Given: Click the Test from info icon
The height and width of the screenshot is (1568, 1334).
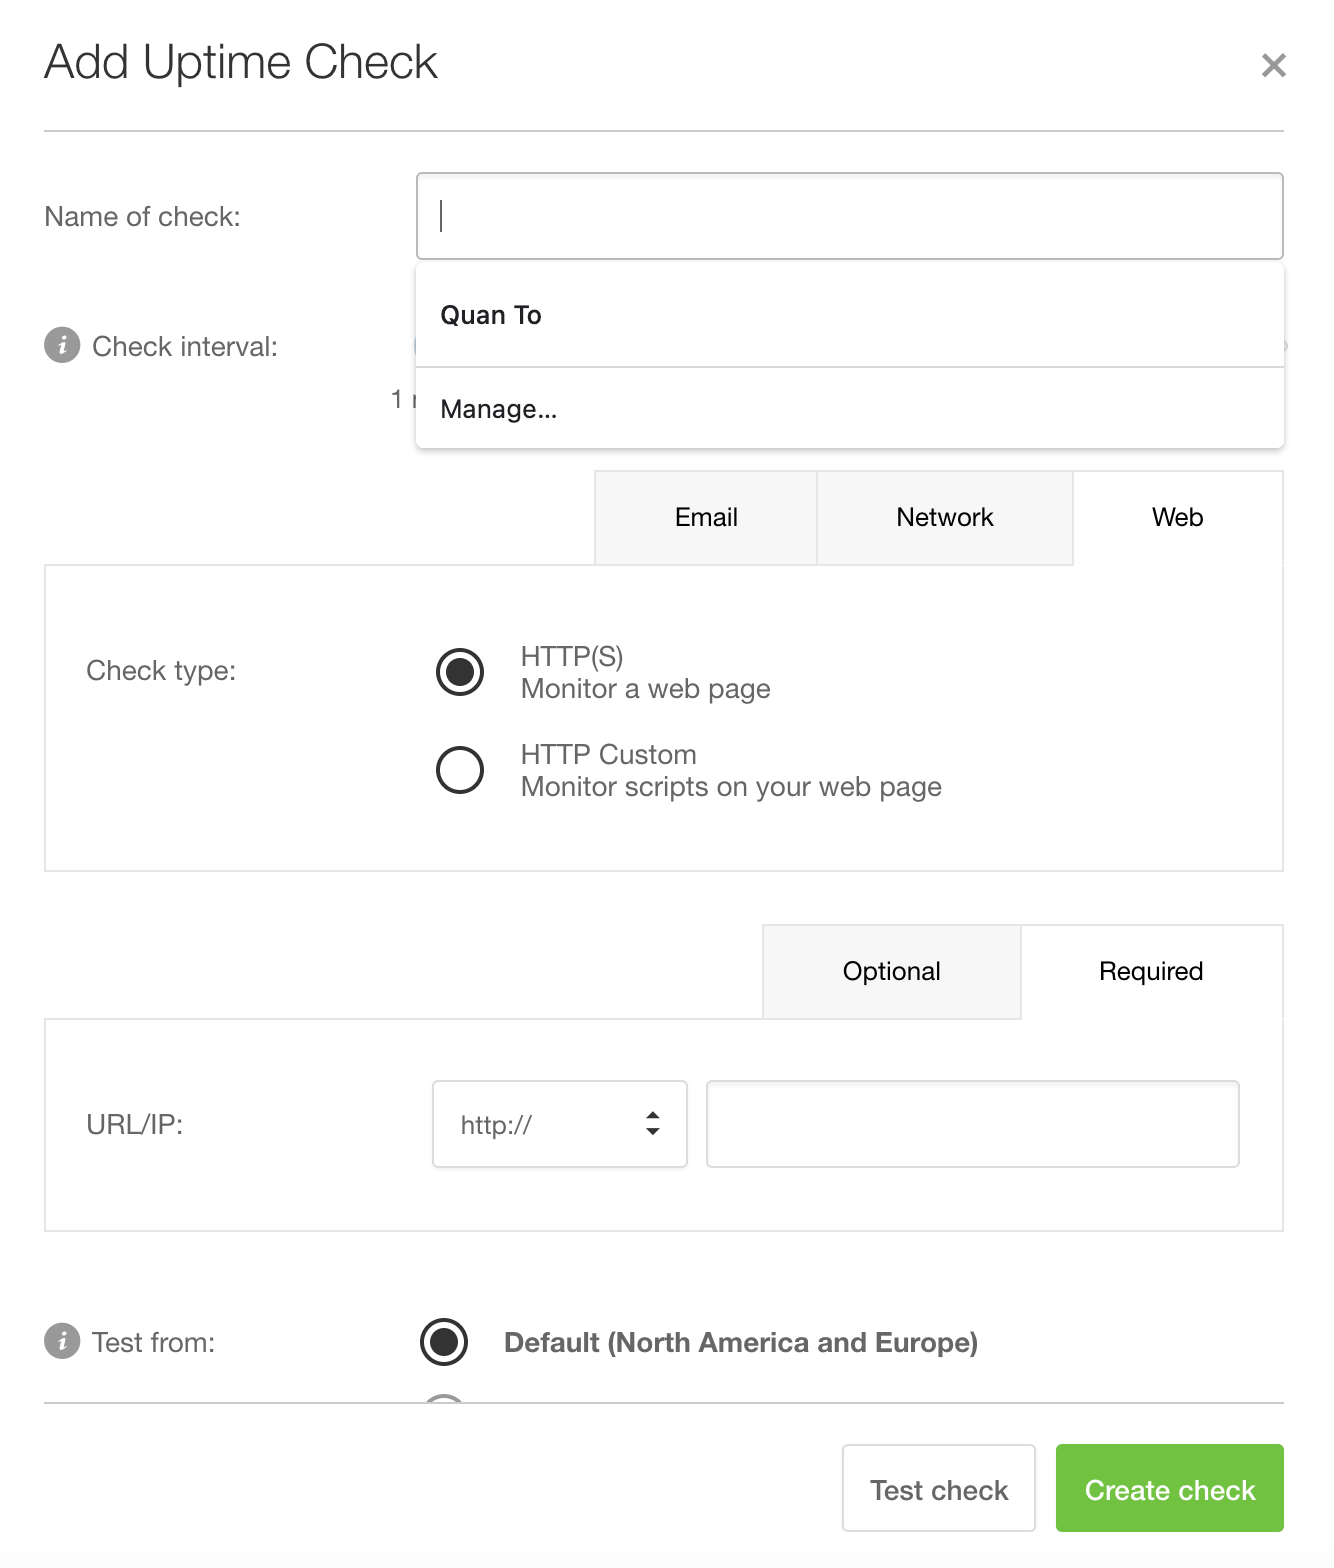Looking at the screenshot, I should (62, 1341).
